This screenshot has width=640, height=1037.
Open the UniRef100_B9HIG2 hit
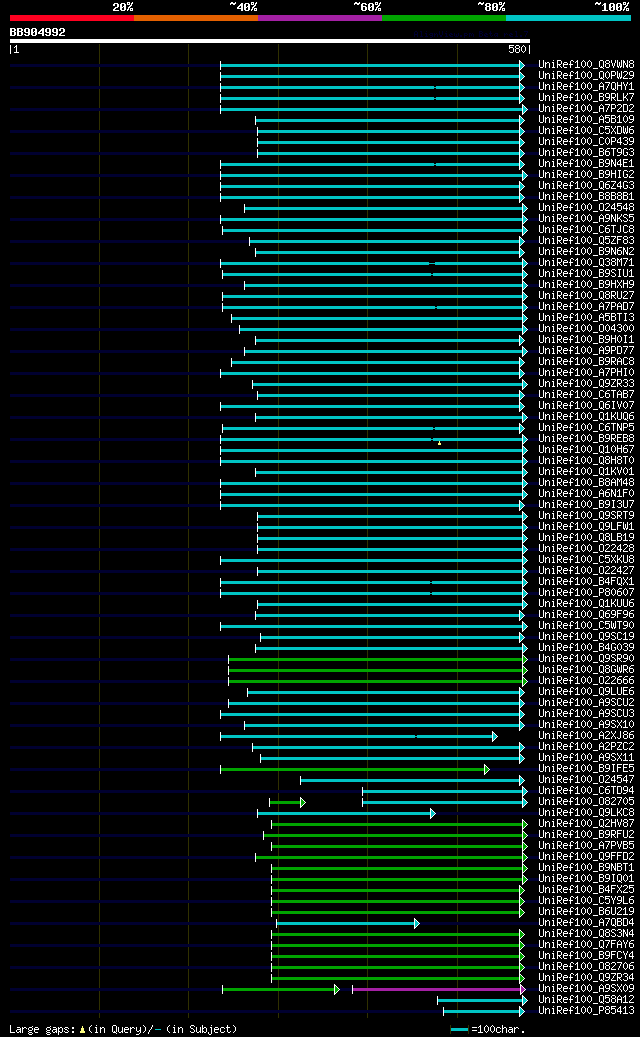[x=586, y=175]
